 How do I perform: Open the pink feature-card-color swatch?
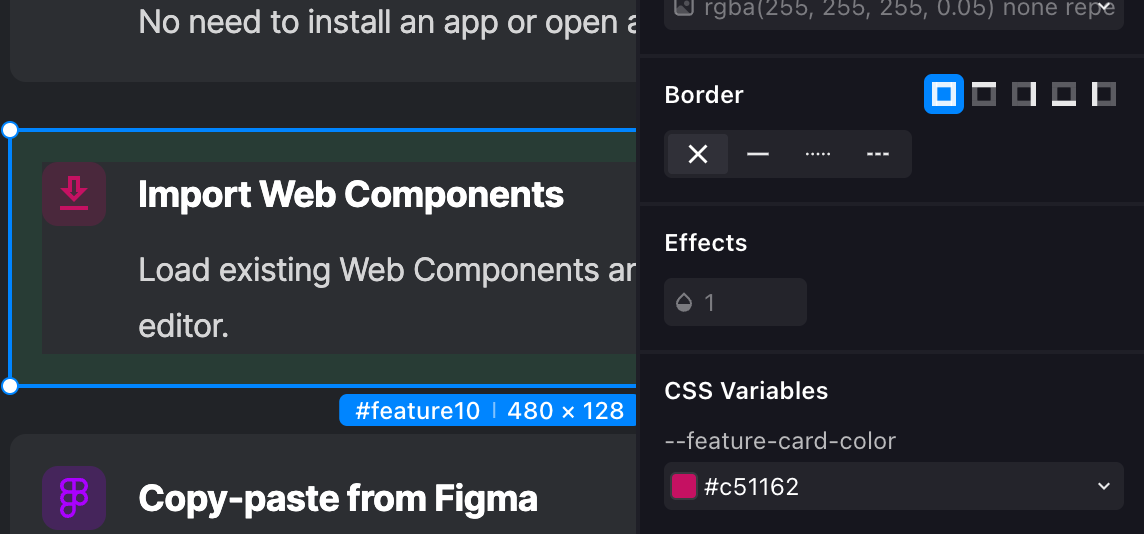684,487
